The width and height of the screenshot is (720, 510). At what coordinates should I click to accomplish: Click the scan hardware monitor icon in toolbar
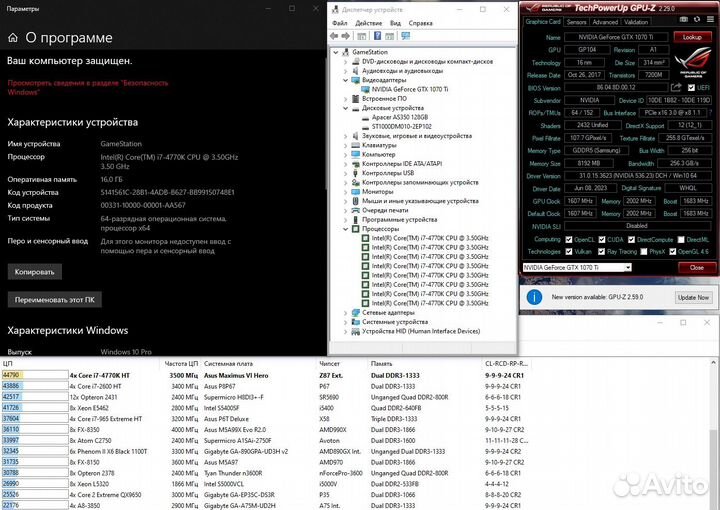pos(405,36)
